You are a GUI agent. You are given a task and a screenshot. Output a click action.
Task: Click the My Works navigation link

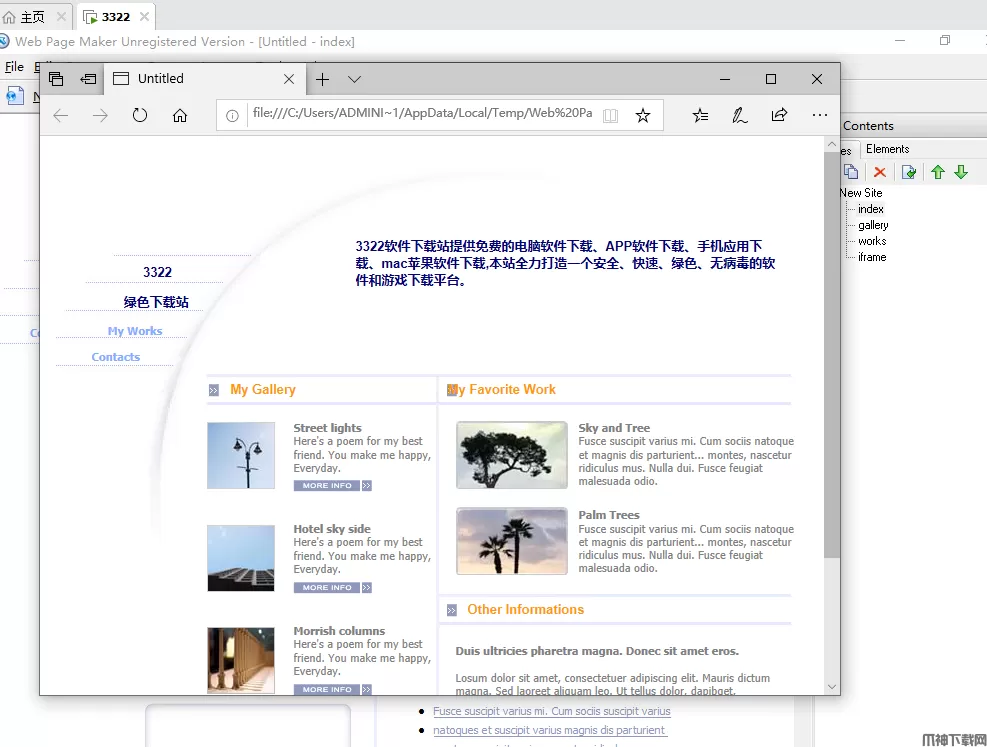pos(135,331)
